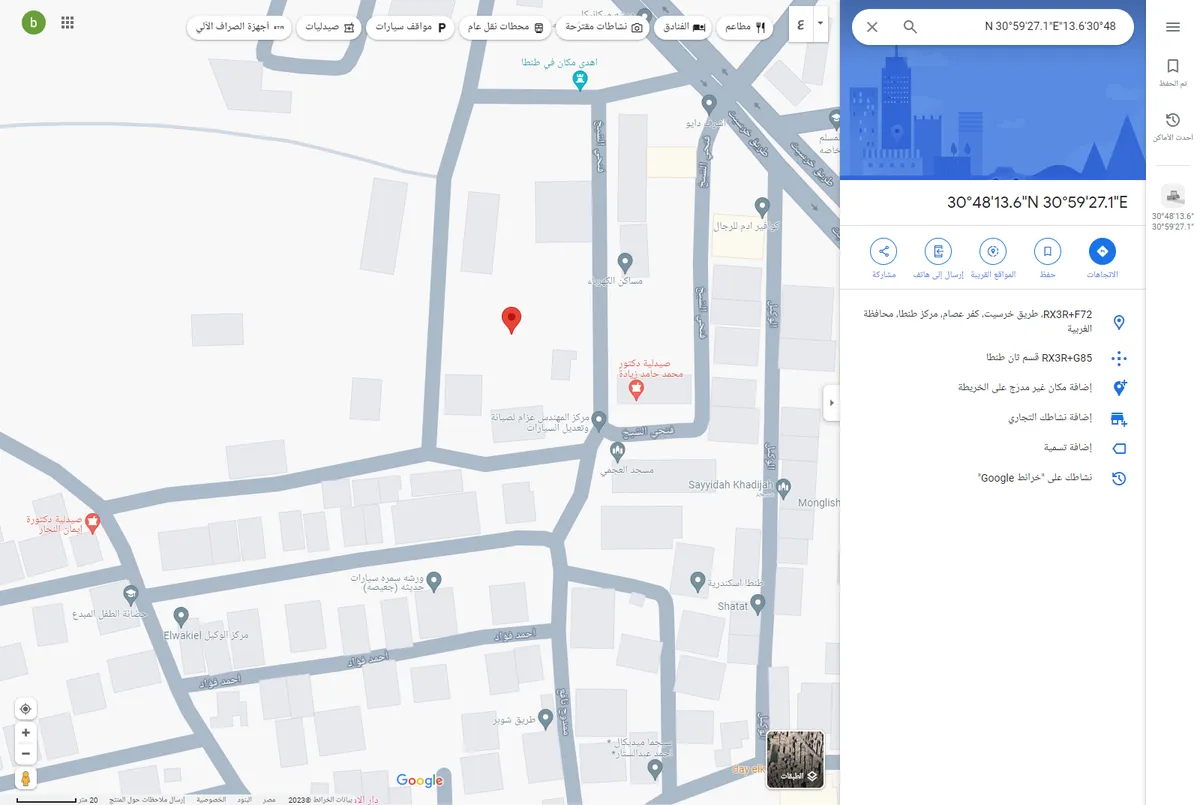Select the Restaurants (مطاعم) filter chip
Image resolution: width=1200 pixels, height=805 pixels.
coord(744,28)
